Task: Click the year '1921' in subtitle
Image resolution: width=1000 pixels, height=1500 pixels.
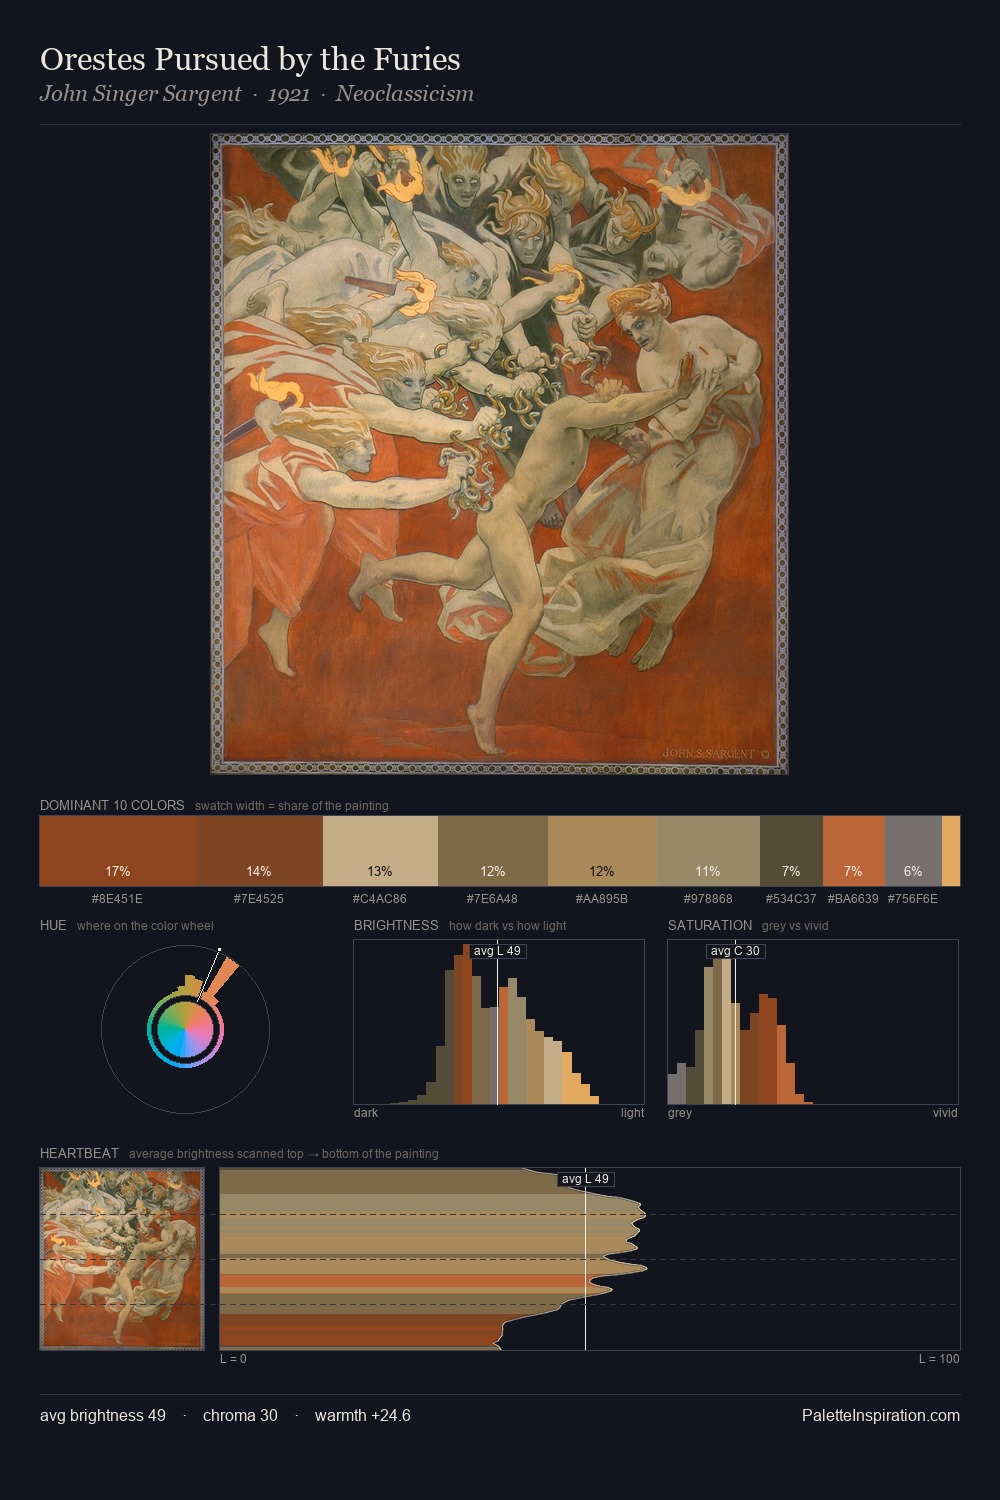Action: 288,94
